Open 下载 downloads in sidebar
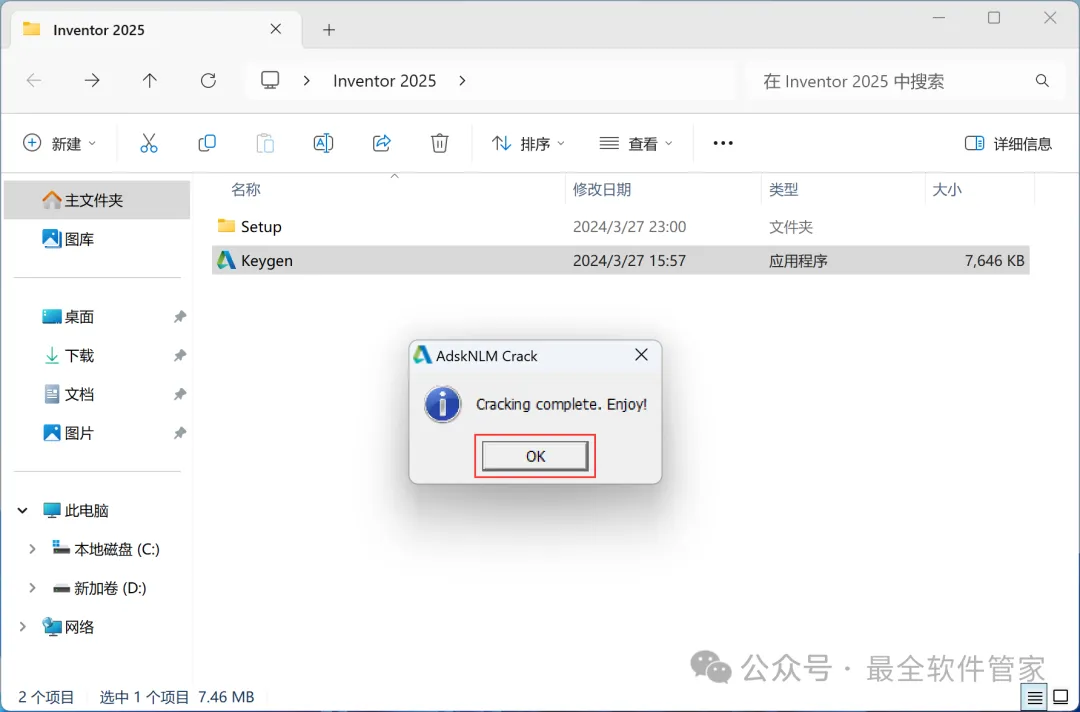 point(69,355)
